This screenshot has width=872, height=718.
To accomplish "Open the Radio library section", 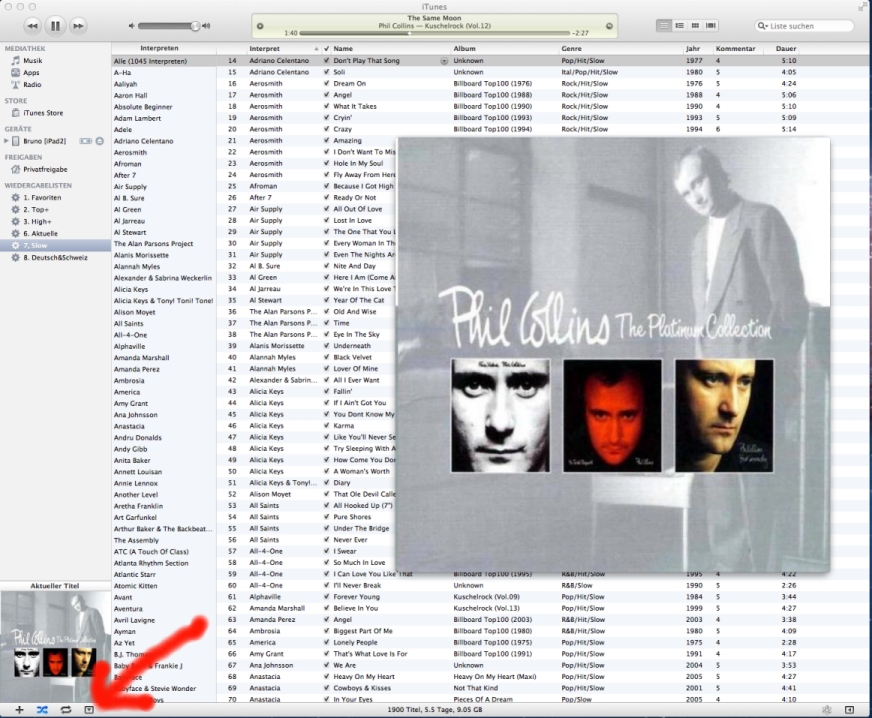I will 32,85.
